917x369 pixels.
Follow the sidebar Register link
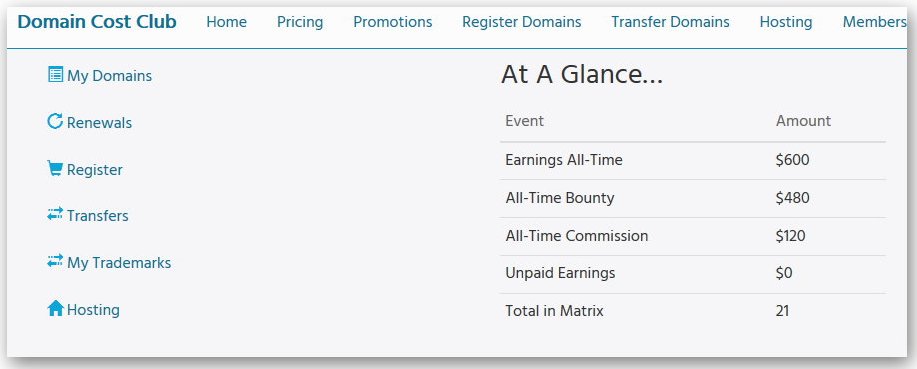[x=95, y=170]
